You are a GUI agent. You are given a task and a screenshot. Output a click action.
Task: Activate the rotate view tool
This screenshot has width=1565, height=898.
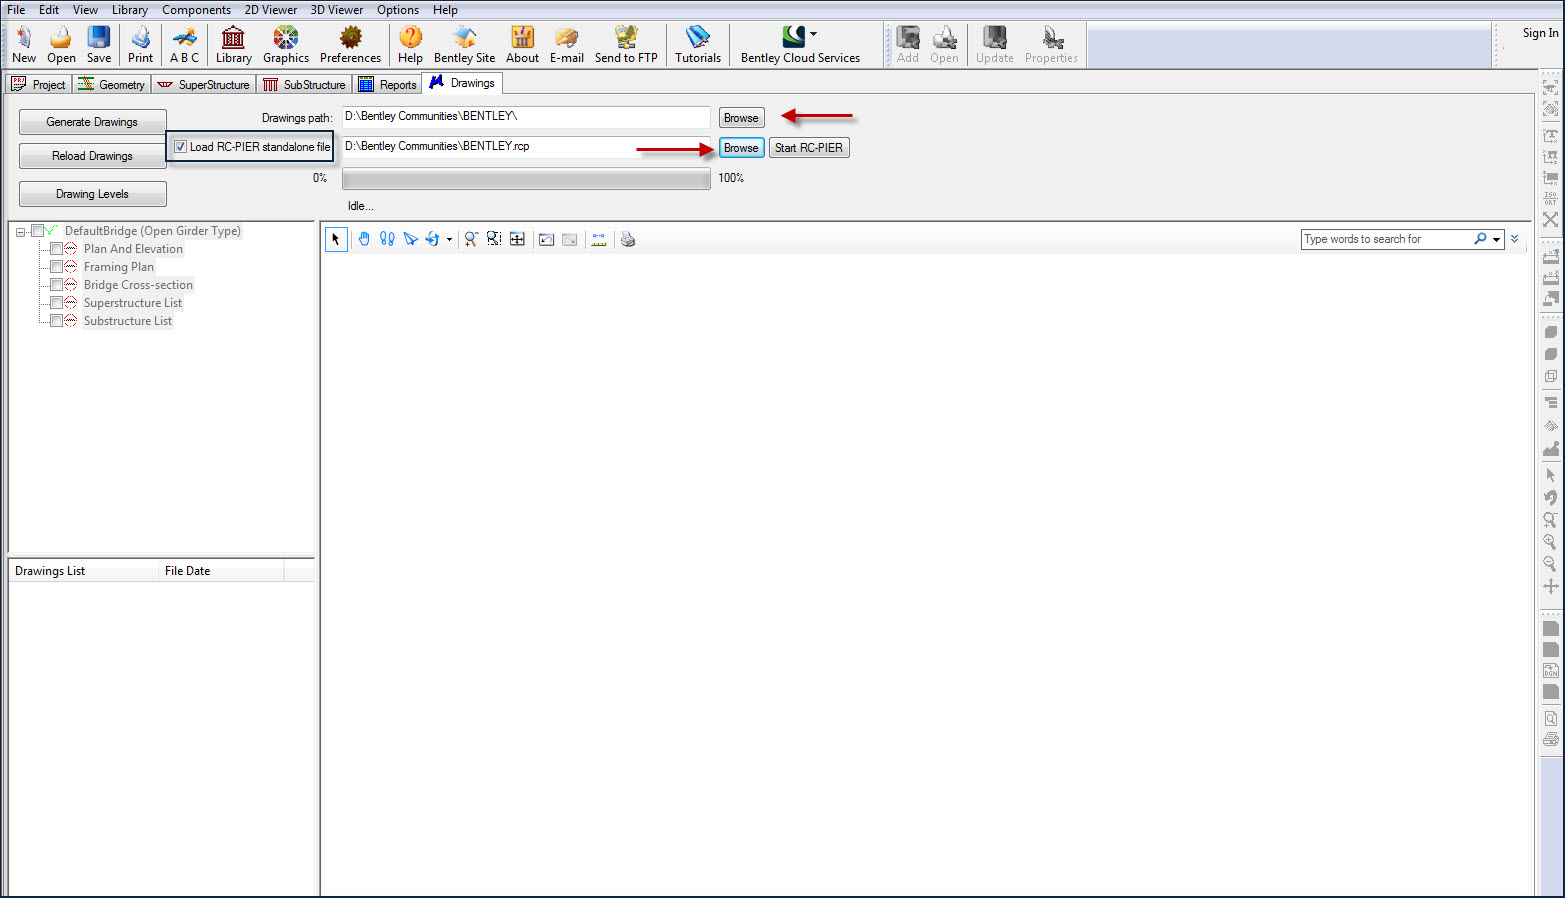[x=432, y=239]
